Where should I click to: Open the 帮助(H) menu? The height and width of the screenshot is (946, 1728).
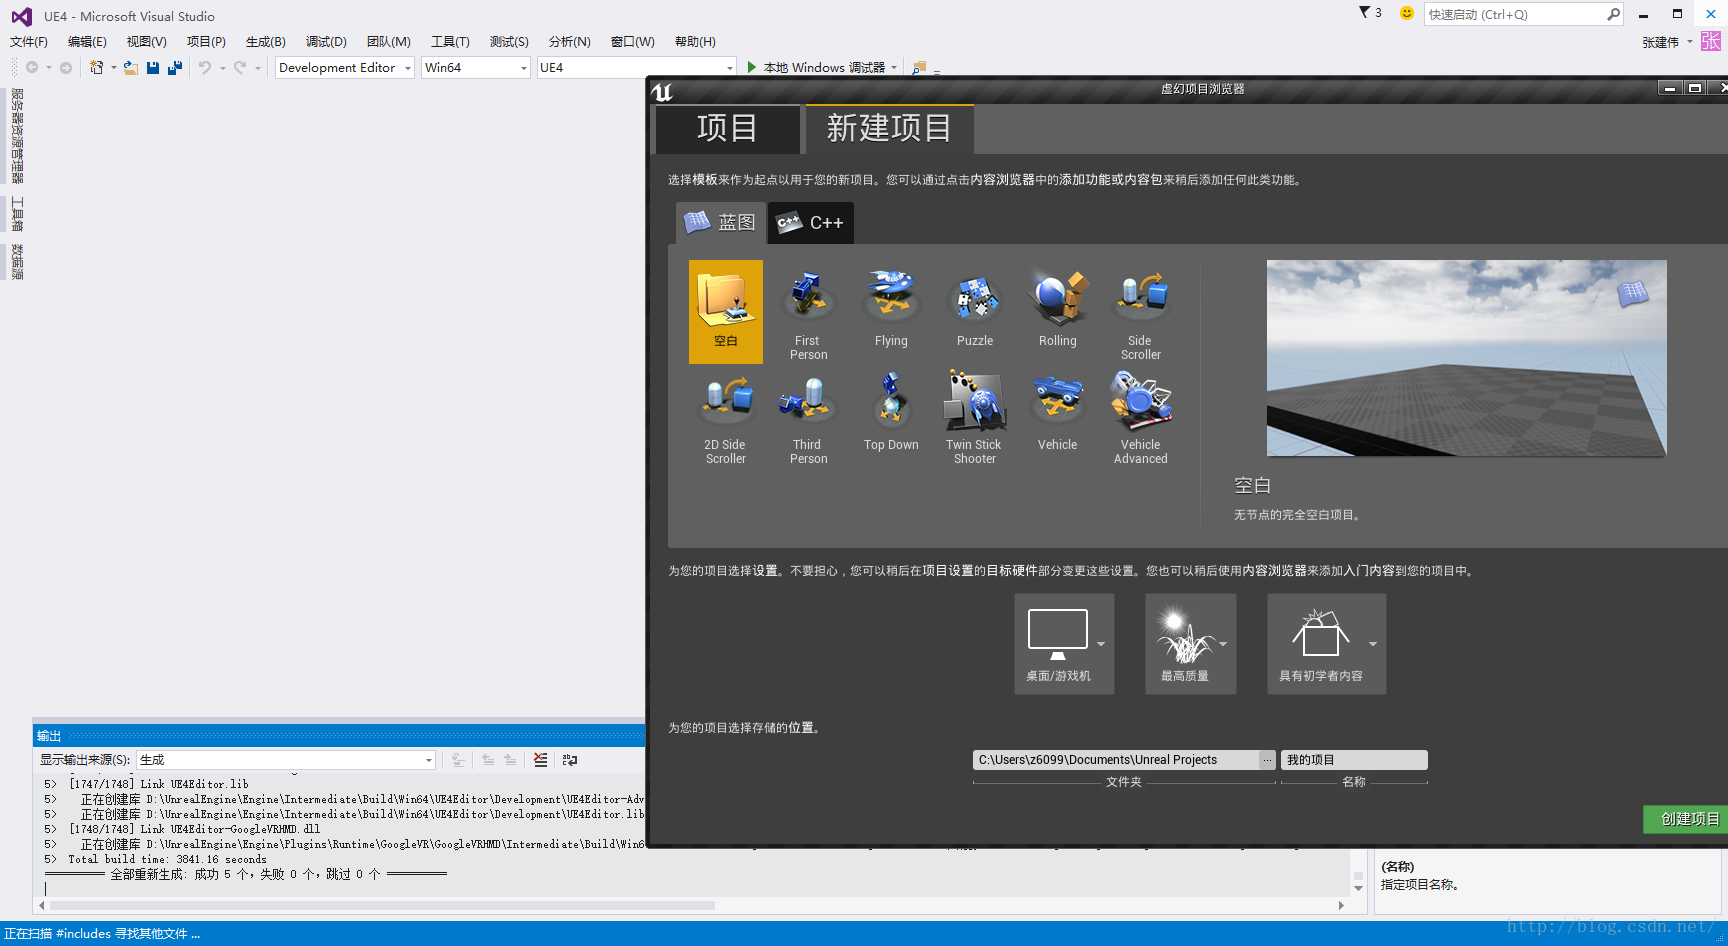tap(695, 42)
